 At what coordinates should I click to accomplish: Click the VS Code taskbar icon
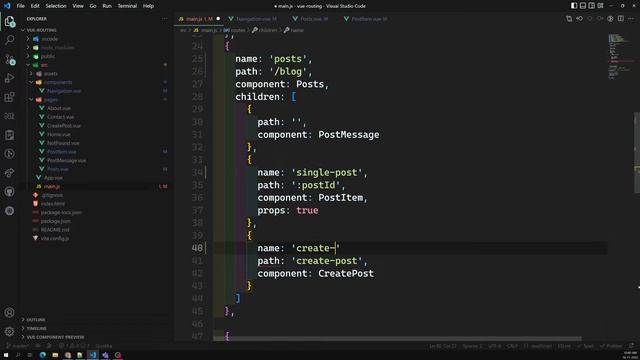(93, 355)
